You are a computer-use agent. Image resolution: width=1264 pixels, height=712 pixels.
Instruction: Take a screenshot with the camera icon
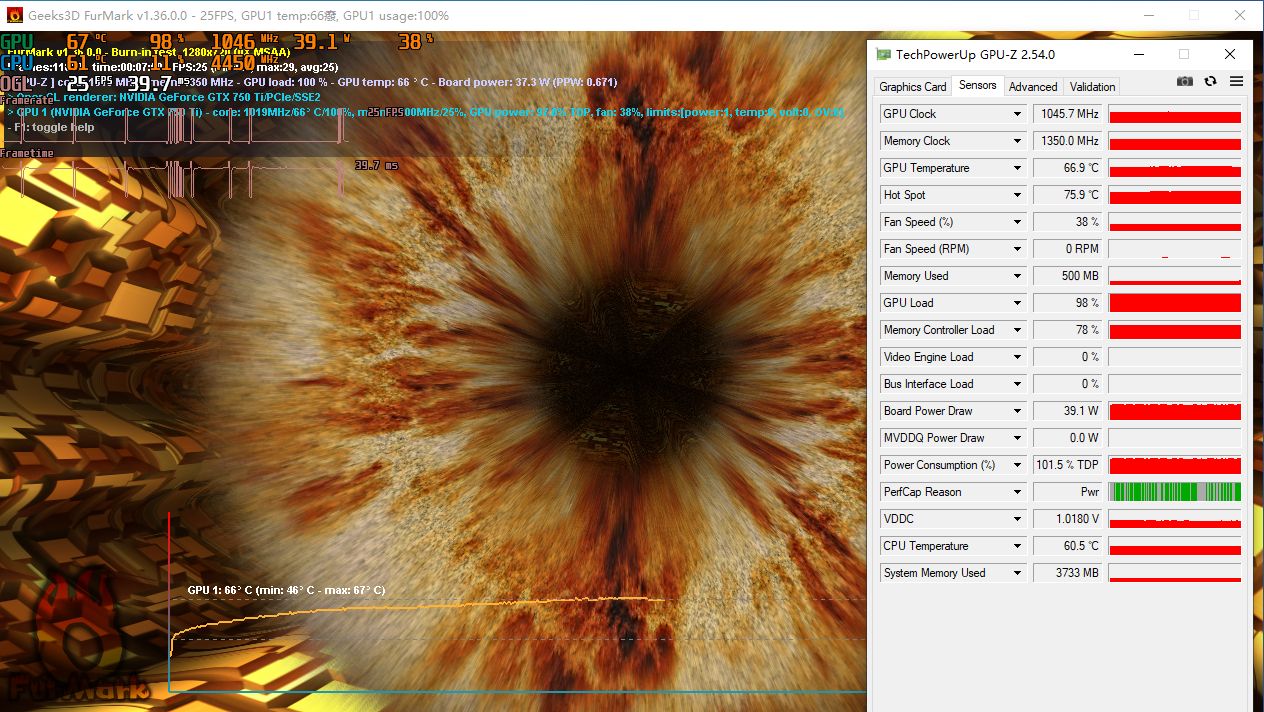[x=1184, y=82]
